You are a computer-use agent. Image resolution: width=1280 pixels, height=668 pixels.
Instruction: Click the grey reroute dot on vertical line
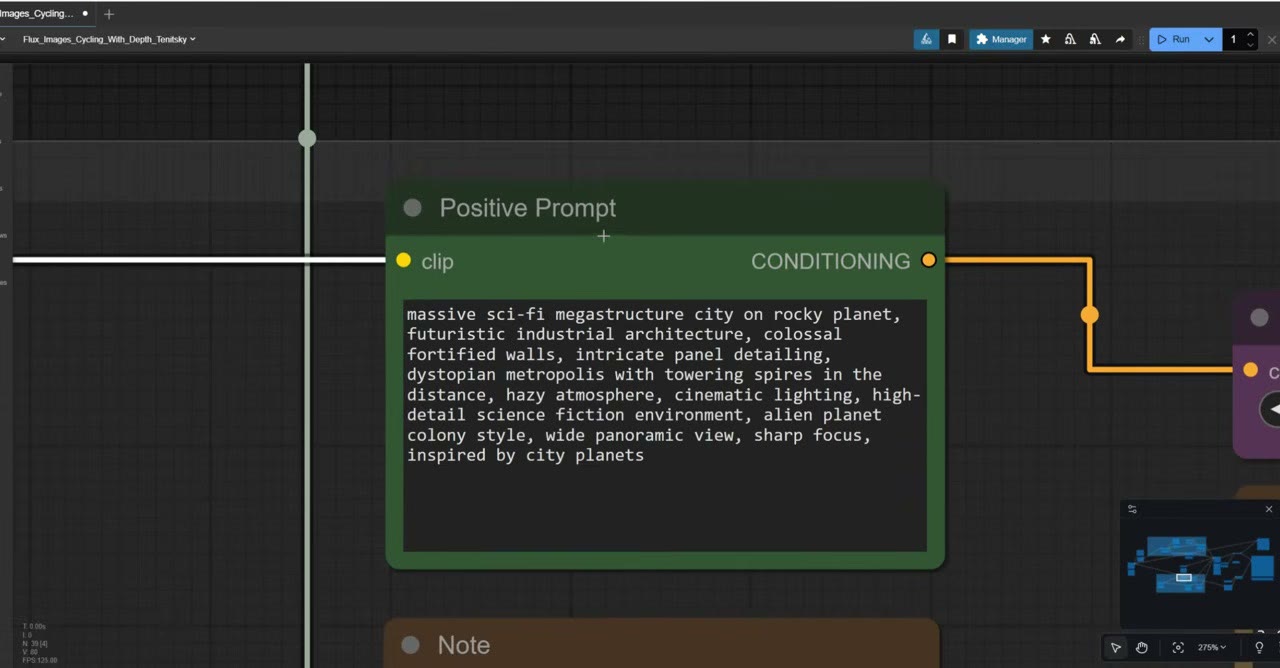point(307,138)
